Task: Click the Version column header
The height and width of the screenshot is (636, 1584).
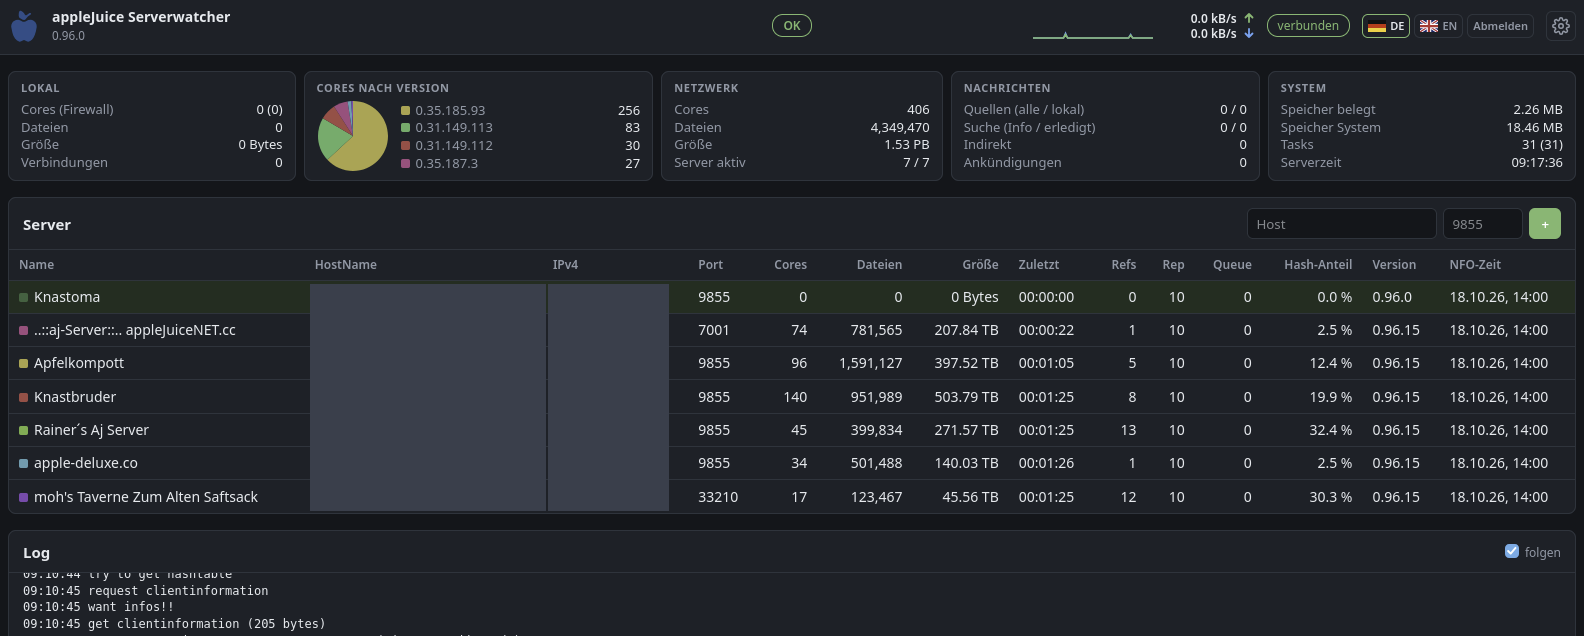Action: 1394,265
